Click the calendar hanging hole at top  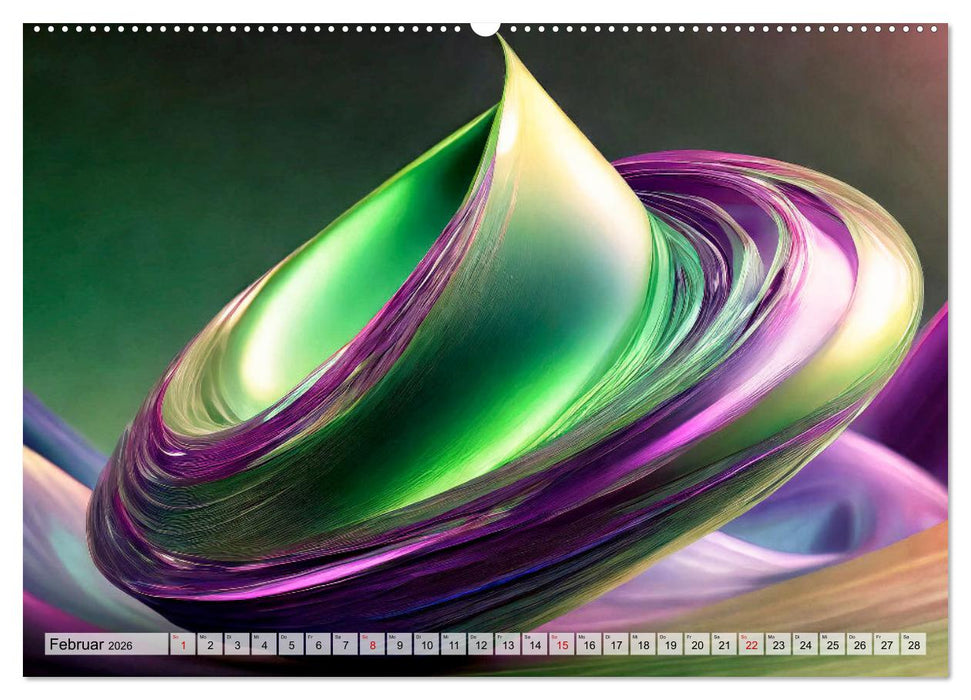point(485,27)
